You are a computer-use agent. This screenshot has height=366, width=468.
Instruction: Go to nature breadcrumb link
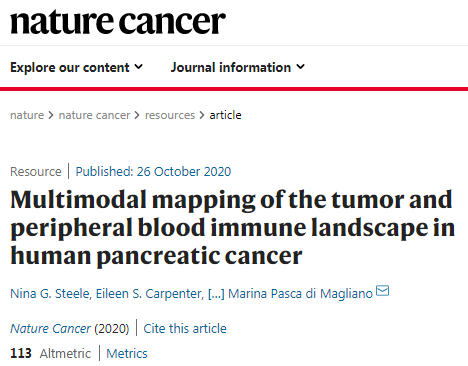click(x=27, y=115)
